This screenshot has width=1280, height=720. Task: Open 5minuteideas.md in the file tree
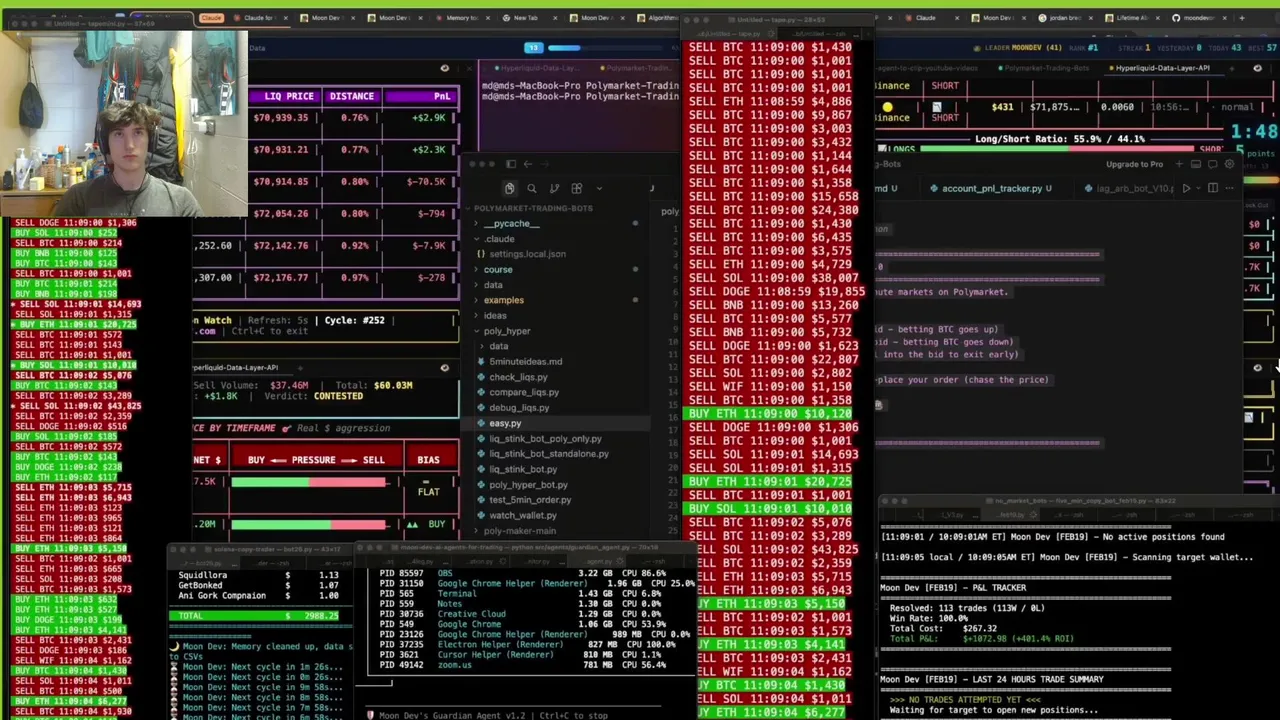(x=525, y=362)
